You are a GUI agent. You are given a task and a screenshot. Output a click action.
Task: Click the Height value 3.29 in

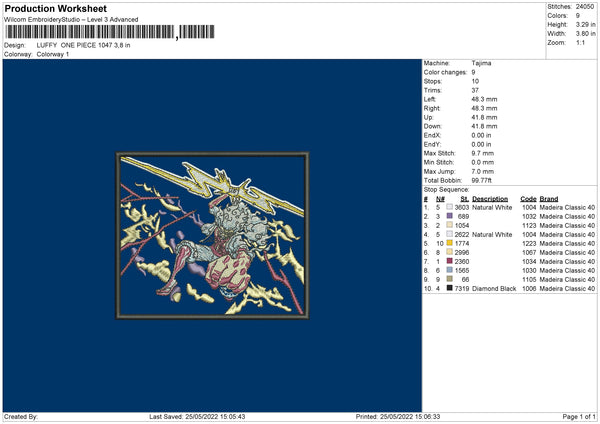[x=585, y=24]
